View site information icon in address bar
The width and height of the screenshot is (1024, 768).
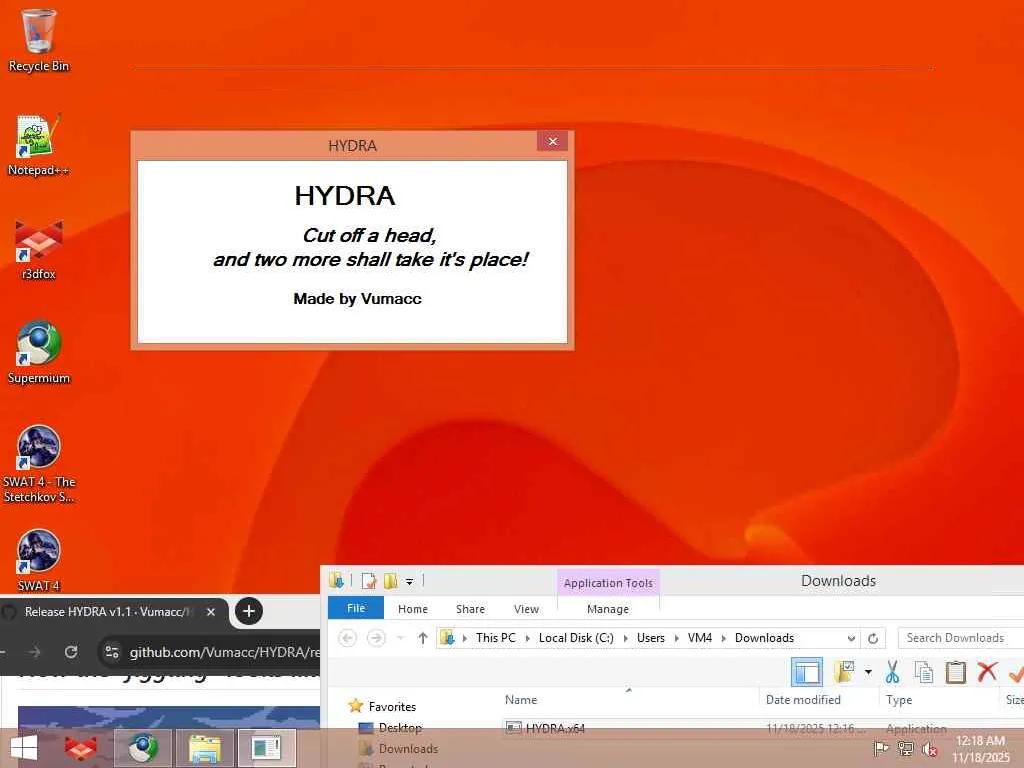point(112,652)
